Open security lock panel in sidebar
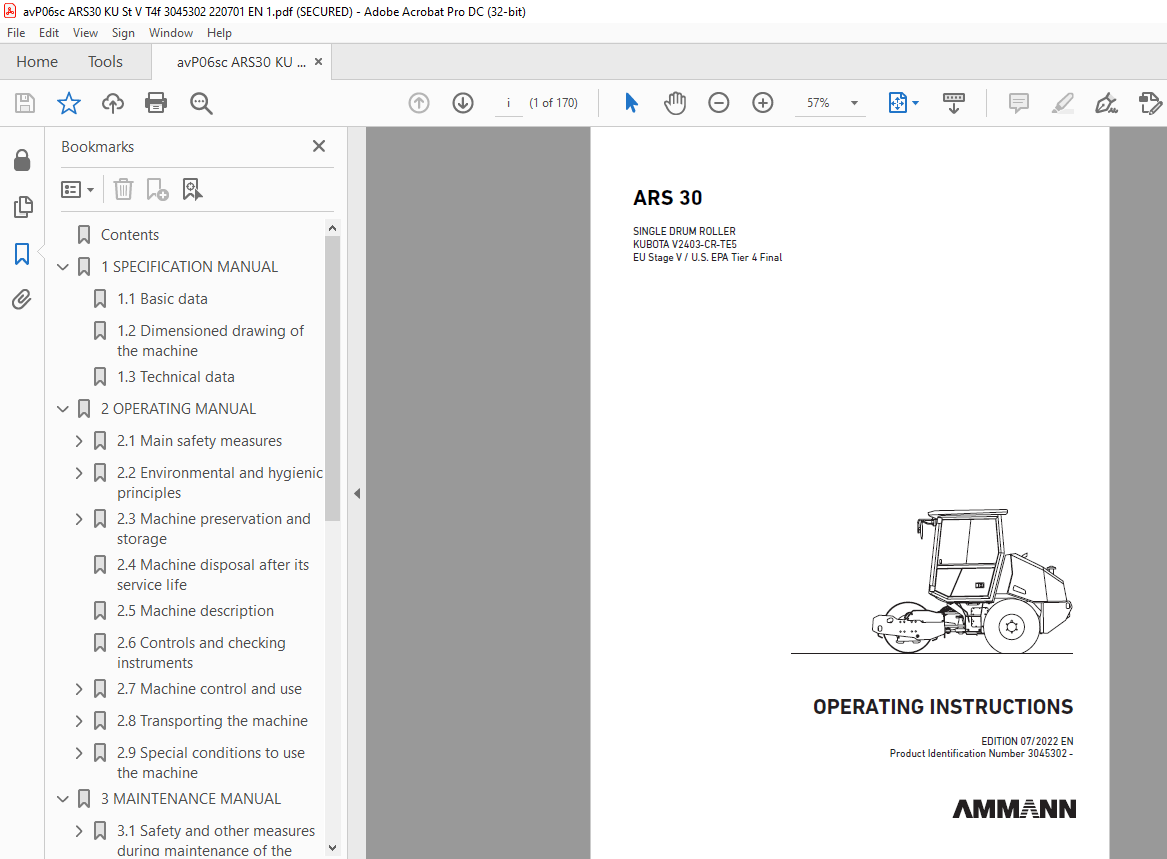Image resolution: width=1167 pixels, height=859 pixels. [x=22, y=160]
